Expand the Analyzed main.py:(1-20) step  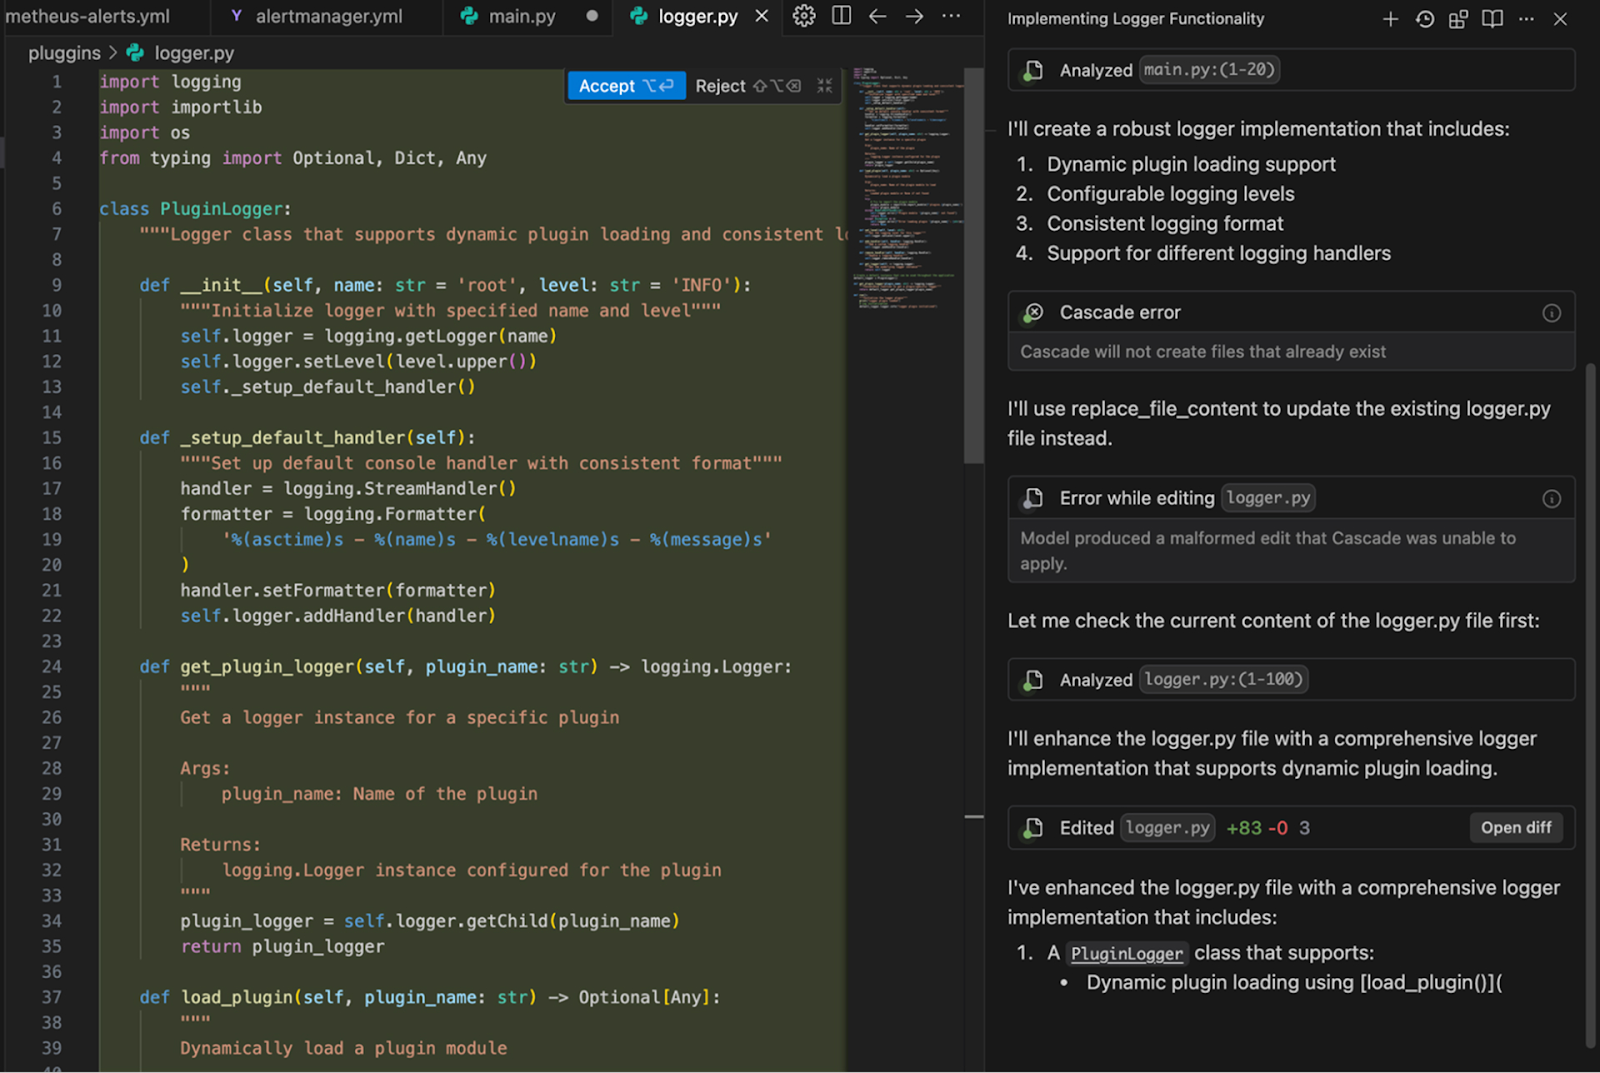(x=1291, y=69)
